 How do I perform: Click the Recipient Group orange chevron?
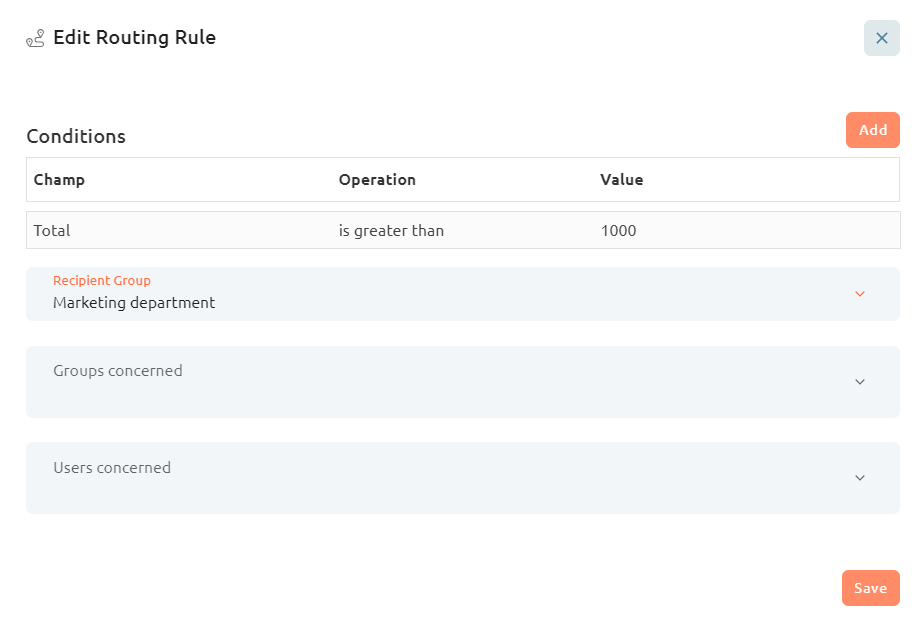click(860, 294)
